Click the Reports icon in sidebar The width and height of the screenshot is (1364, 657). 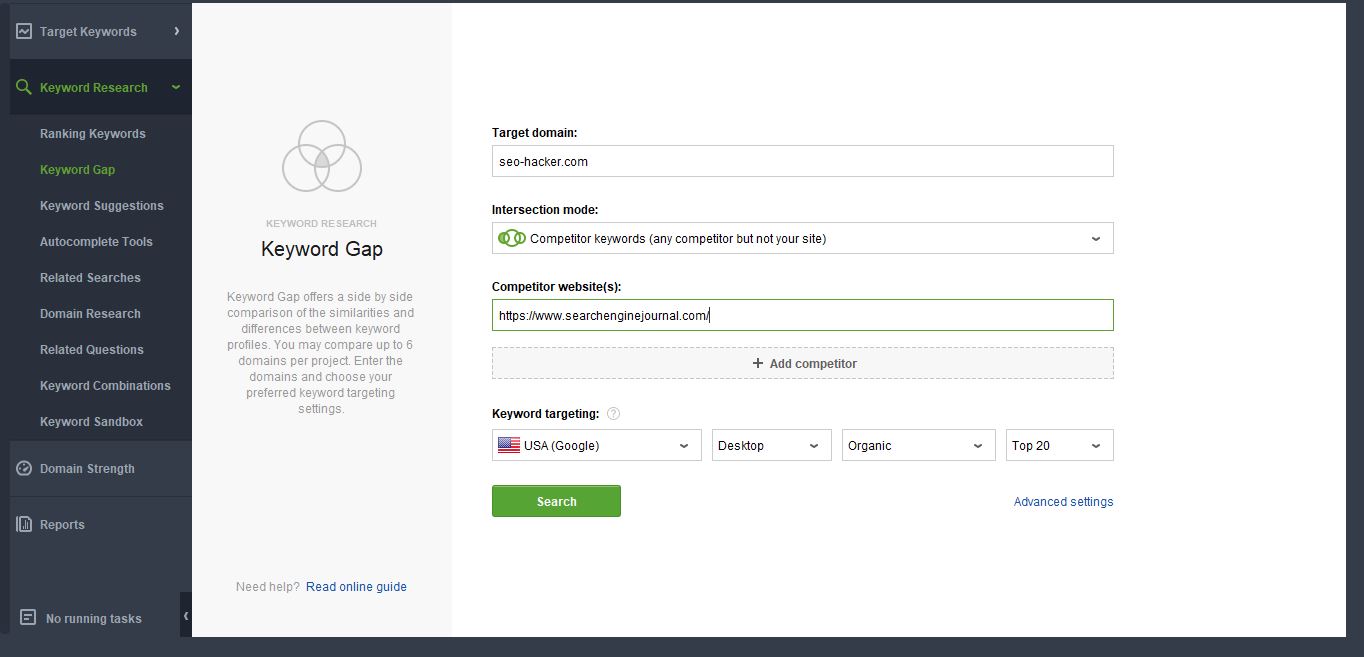pyautogui.click(x=24, y=524)
